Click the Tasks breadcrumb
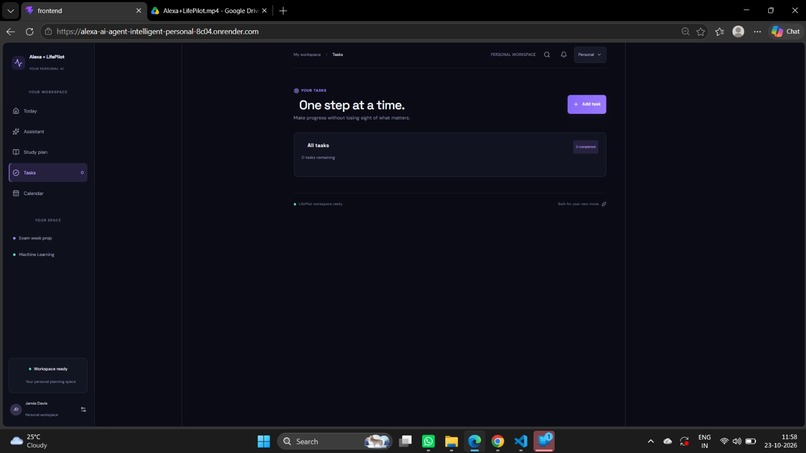Screen dimensions: 806x453 (338, 55)
